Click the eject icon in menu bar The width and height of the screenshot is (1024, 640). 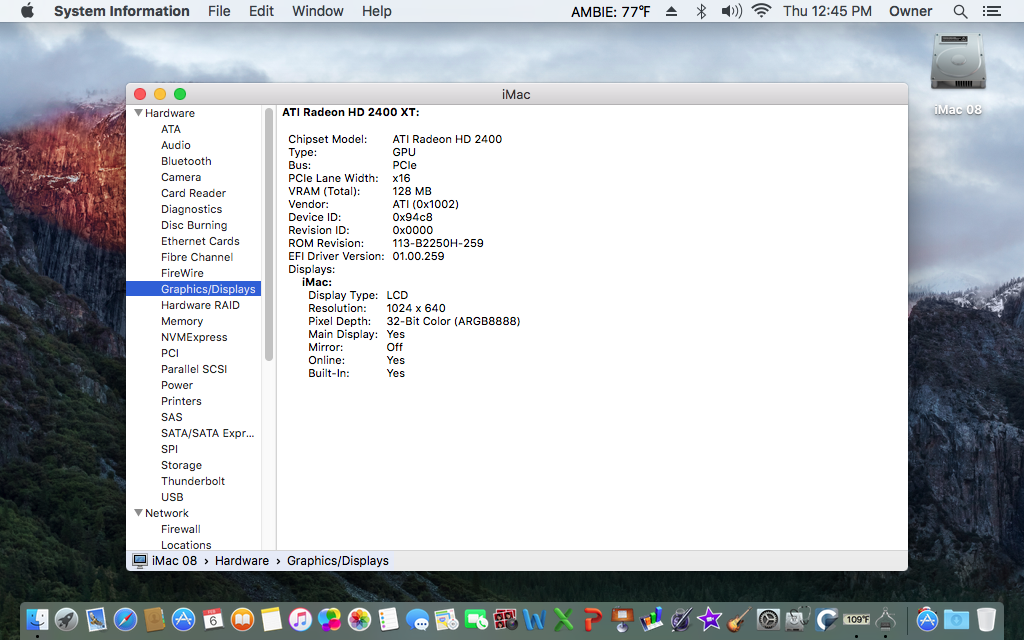[x=671, y=11]
